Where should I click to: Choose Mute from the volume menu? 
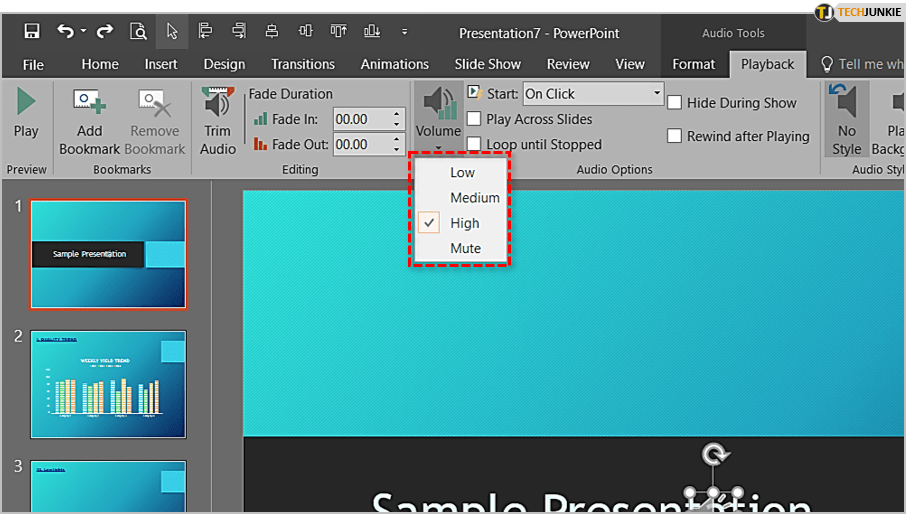(x=465, y=248)
